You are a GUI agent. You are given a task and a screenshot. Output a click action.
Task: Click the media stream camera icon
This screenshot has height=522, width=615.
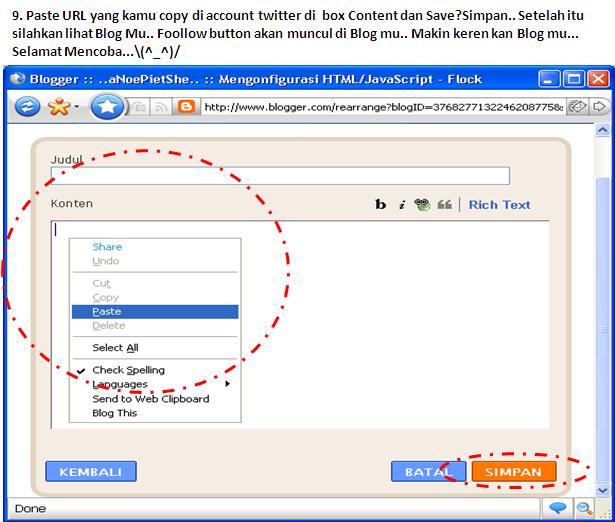pyautogui.click(x=138, y=107)
